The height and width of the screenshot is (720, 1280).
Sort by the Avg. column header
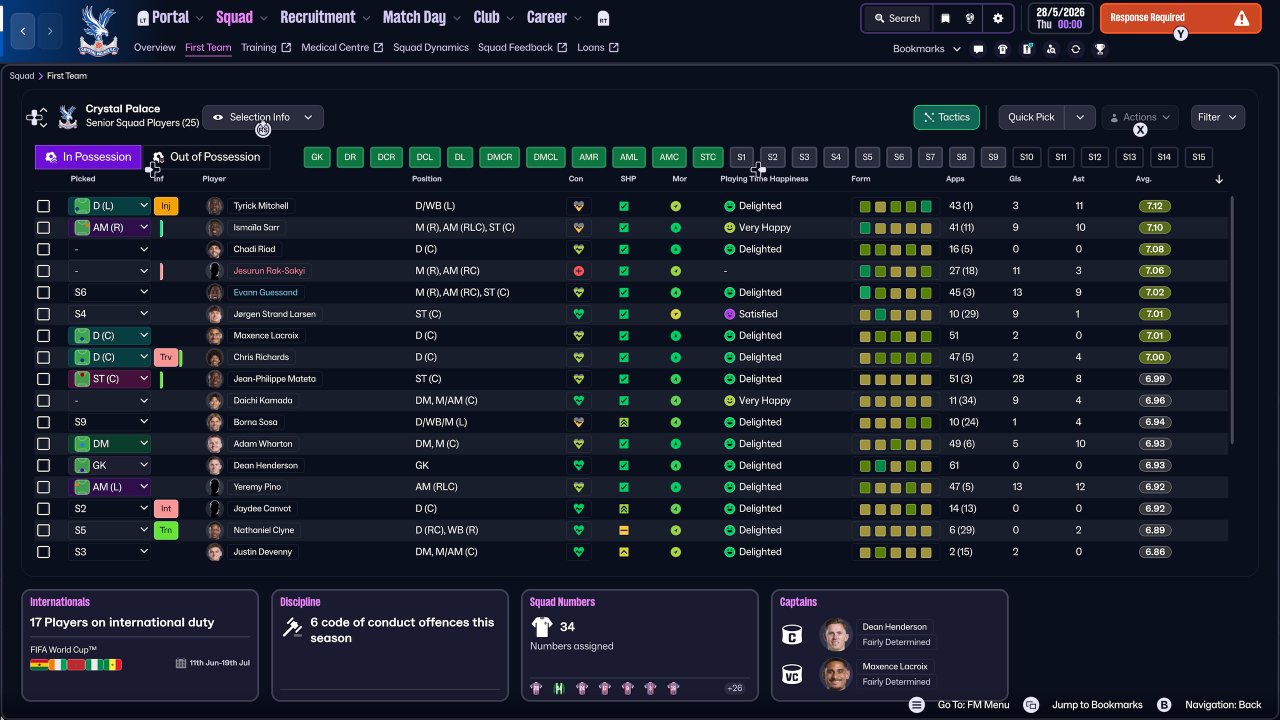(1144, 179)
